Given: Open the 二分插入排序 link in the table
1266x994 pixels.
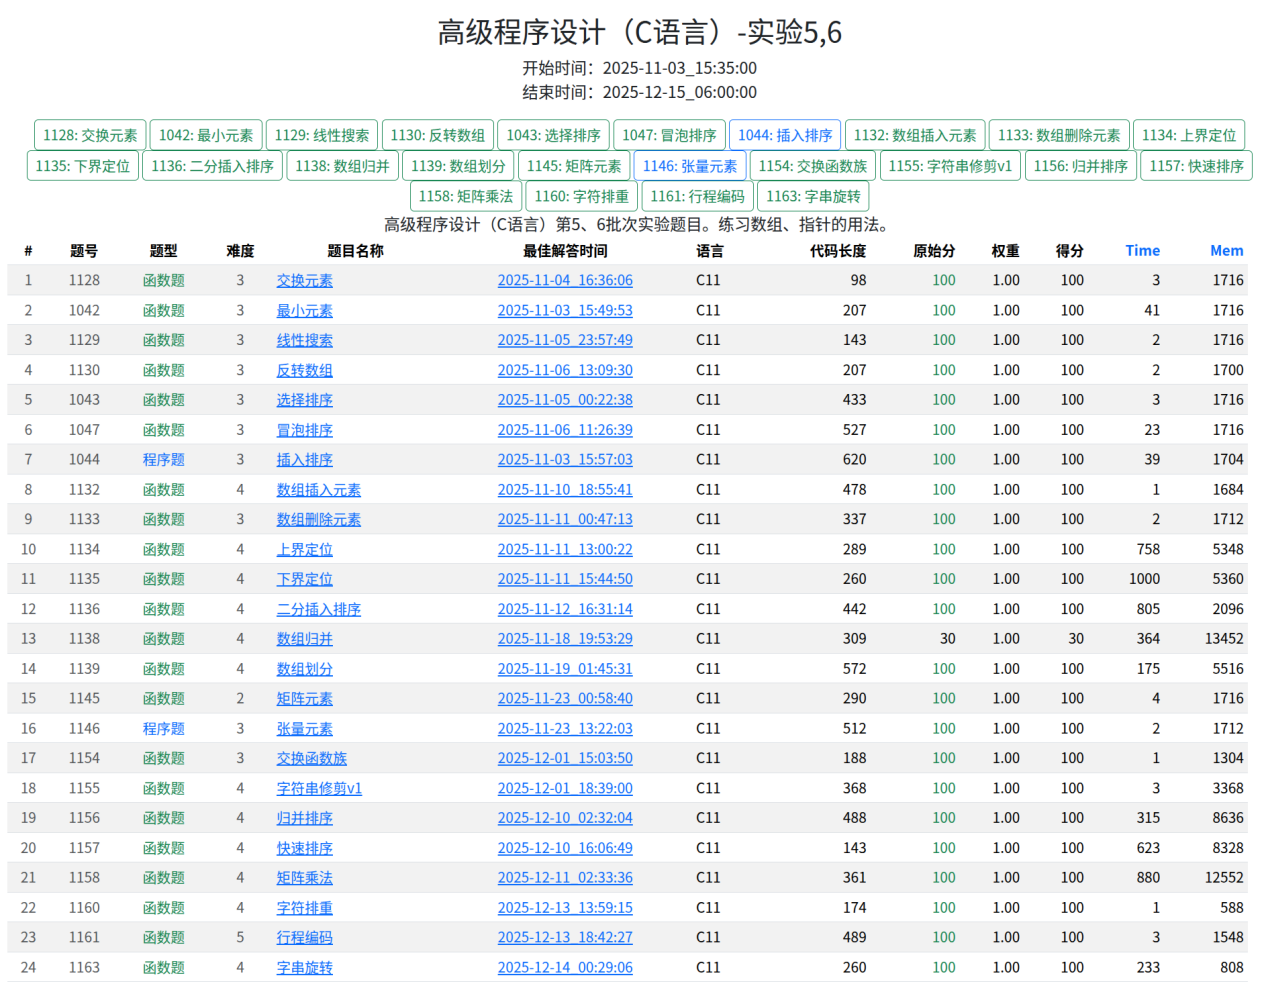Looking at the screenshot, I should (x=319, y=609).
